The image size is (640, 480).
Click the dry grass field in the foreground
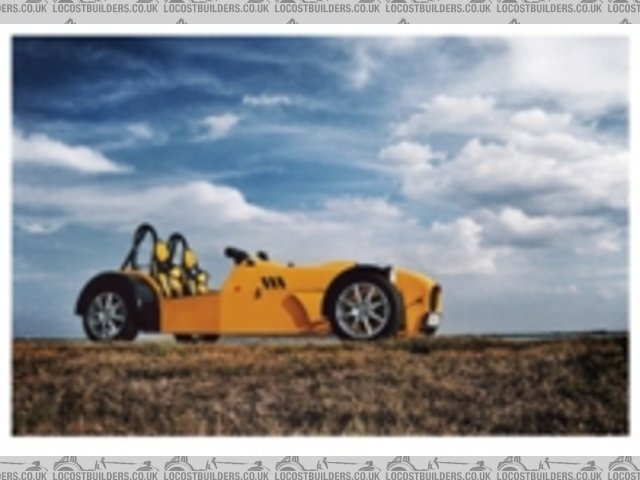click(320, 390)
